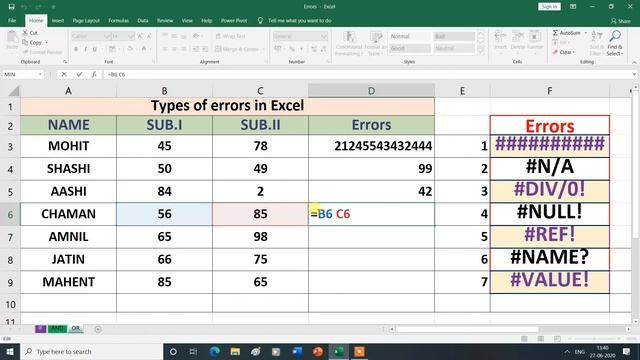
Task: Open Insert Function fx dialog
Action: (x=94, y=74)
